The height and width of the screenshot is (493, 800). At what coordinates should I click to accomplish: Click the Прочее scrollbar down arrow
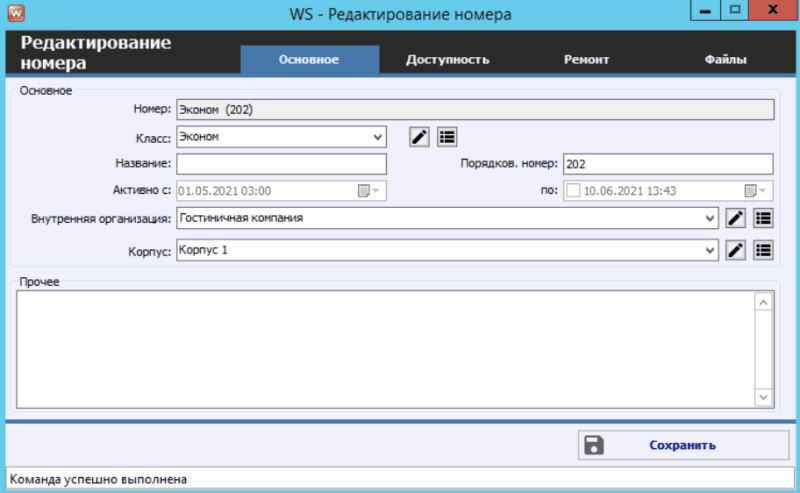tap(762, 398)
